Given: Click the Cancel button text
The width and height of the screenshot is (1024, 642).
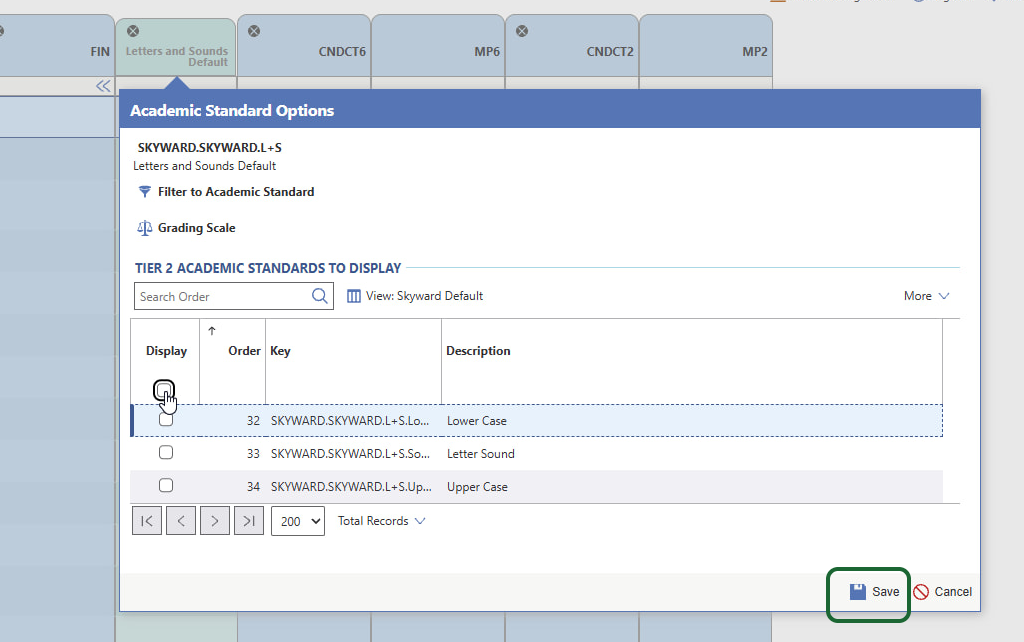Looking at the screenshot, I should click(953, 592).
